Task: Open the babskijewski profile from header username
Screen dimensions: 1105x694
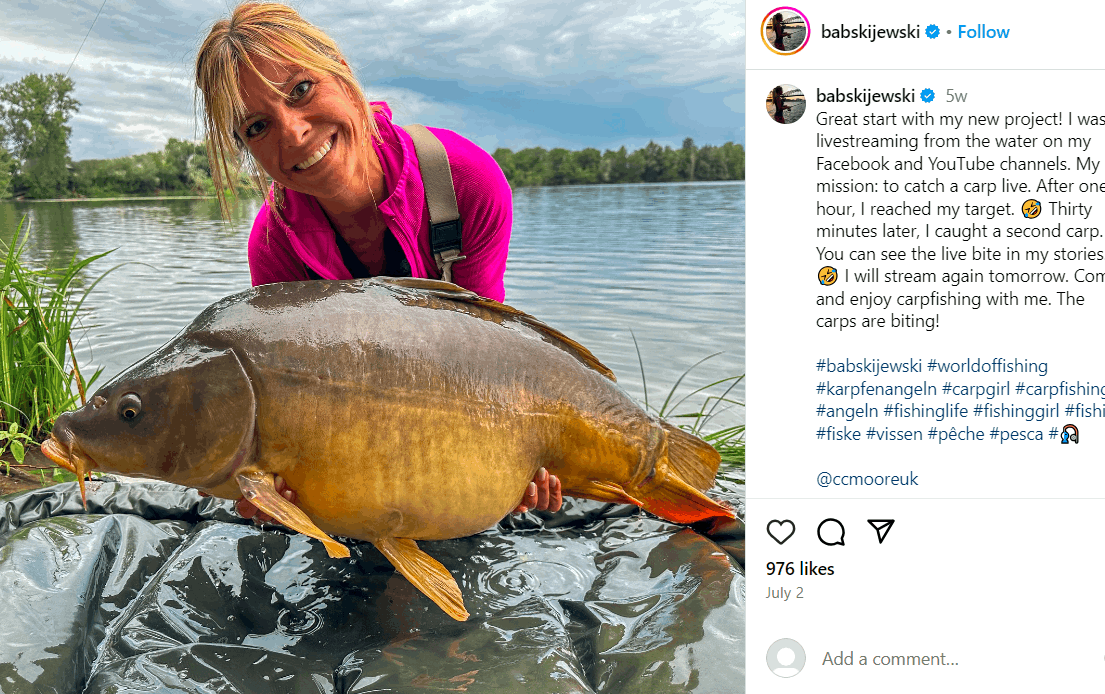Action: (x=870, y=32)
